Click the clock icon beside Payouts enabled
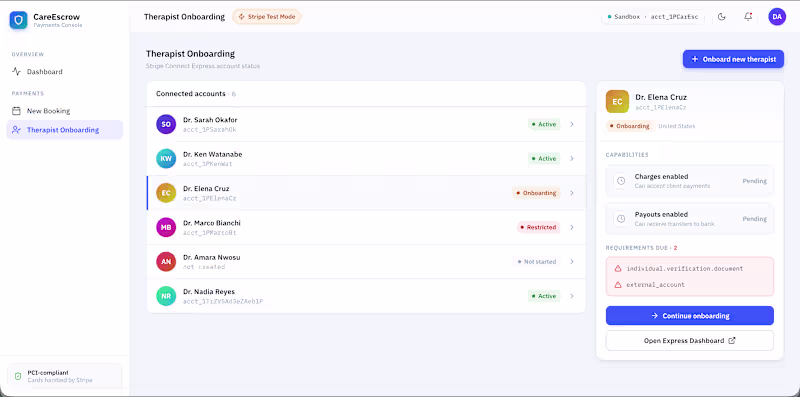The width and height of the screenshot is (800, 397). pyautogui.click(x=621, y=218)
